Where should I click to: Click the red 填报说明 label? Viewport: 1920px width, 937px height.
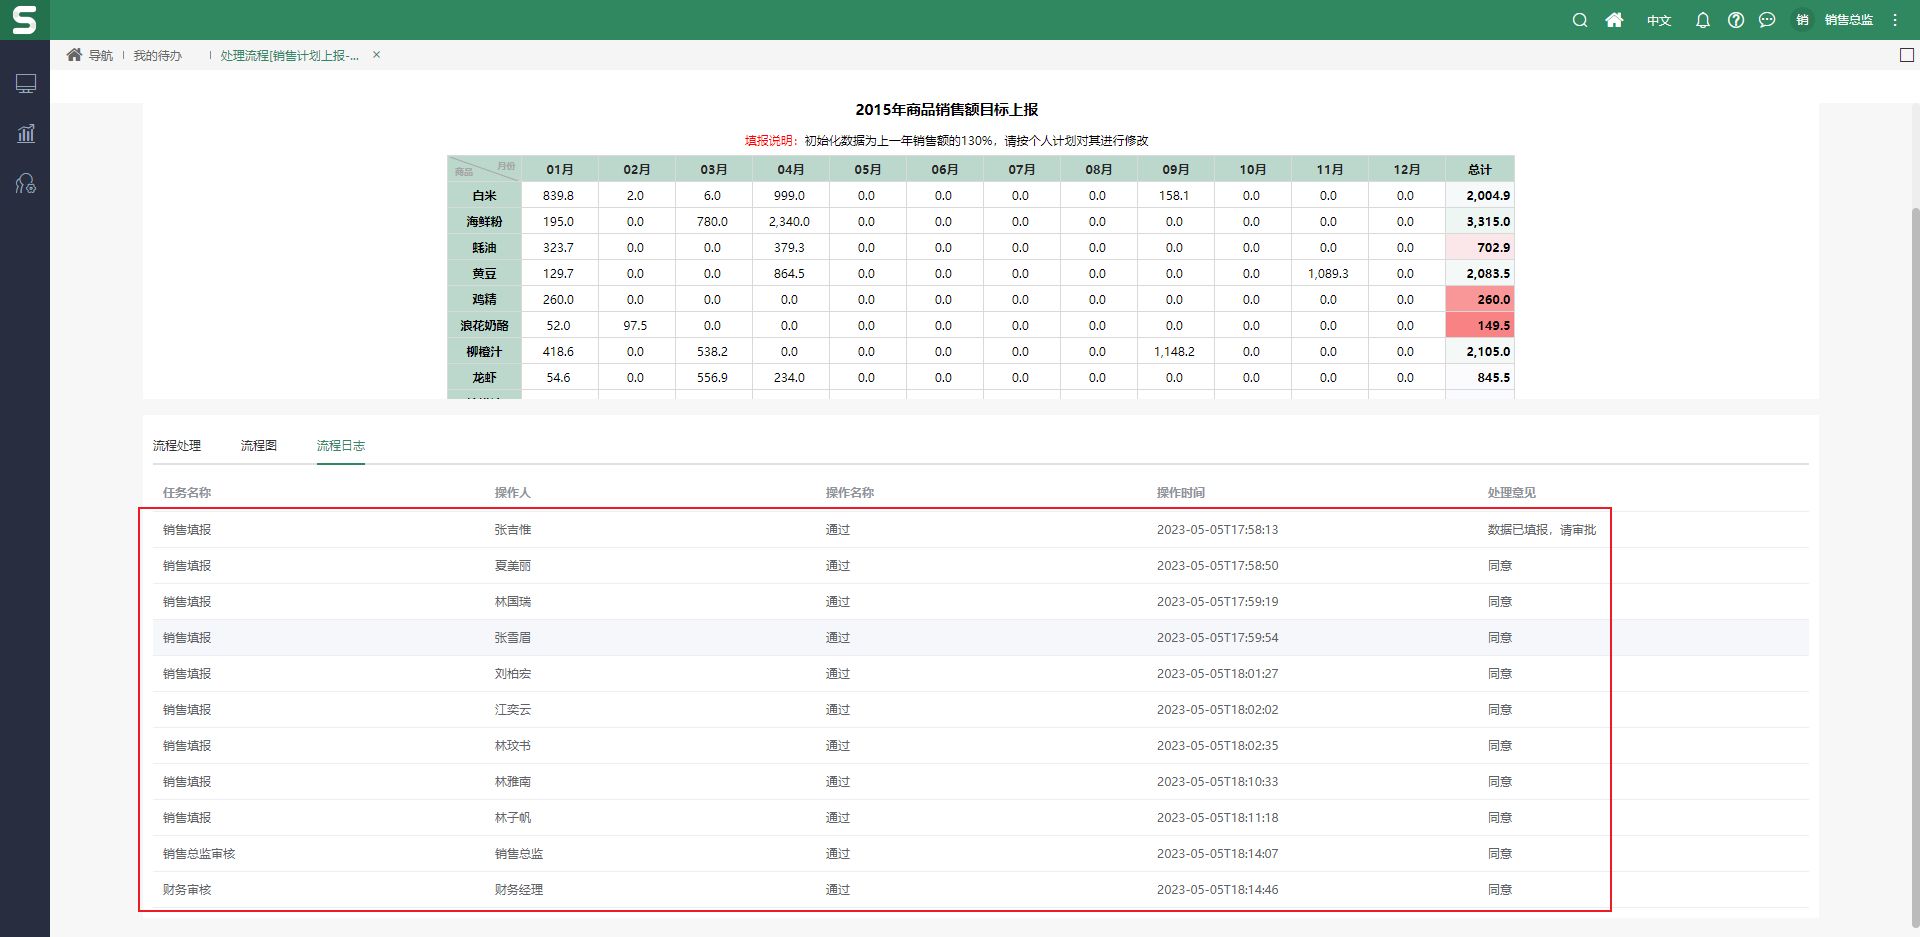coord(769,141)
